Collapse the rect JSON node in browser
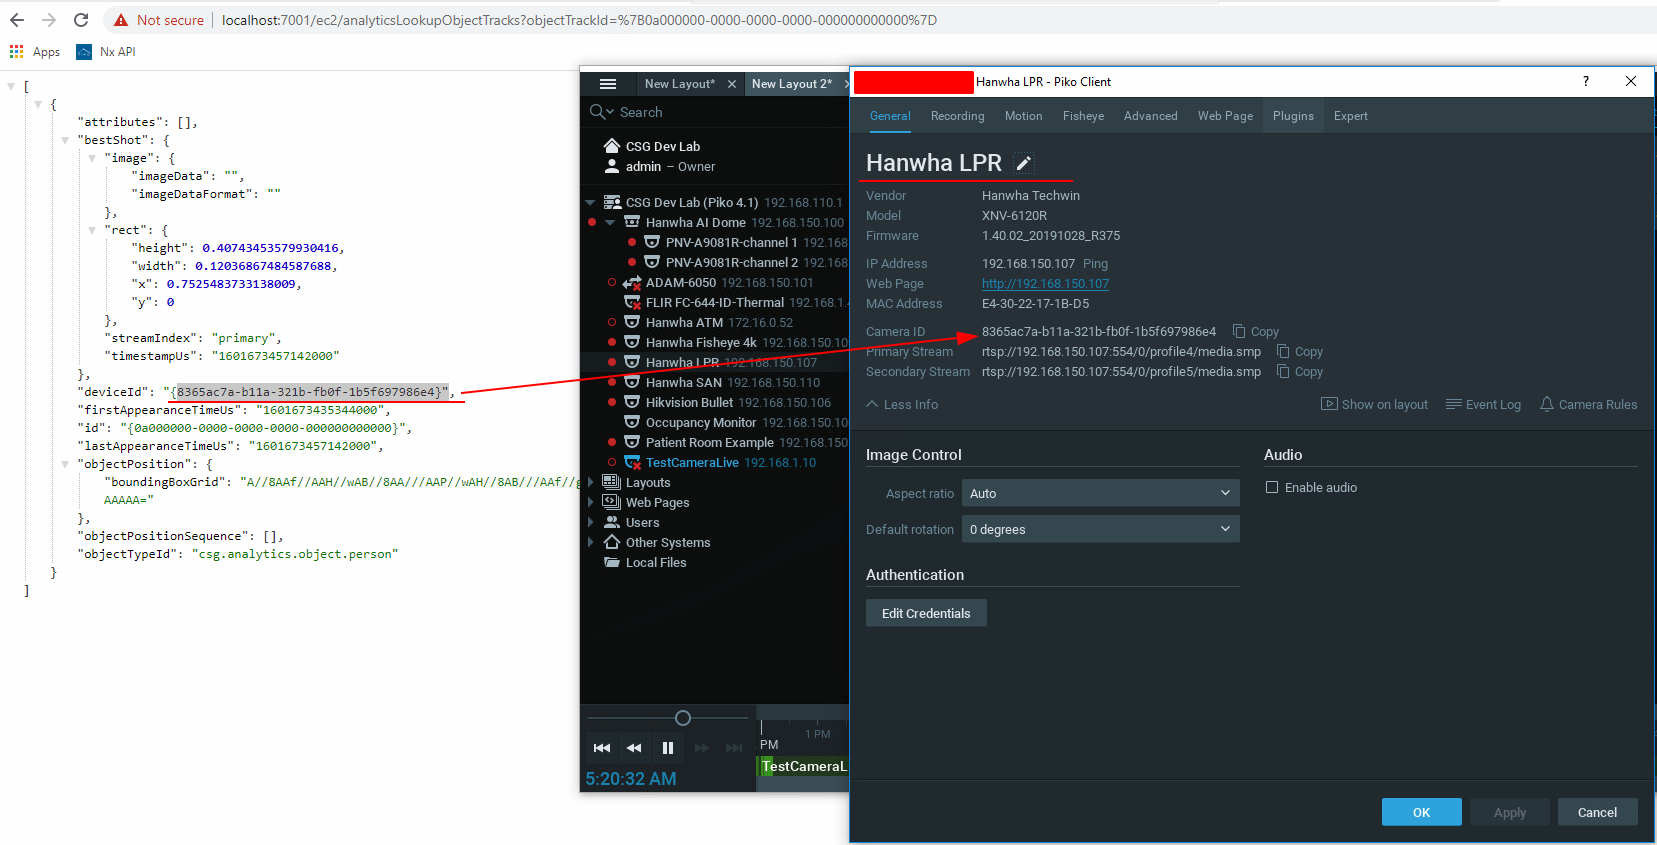Screen dimensions: 1657x845 (x=92, y=230)
